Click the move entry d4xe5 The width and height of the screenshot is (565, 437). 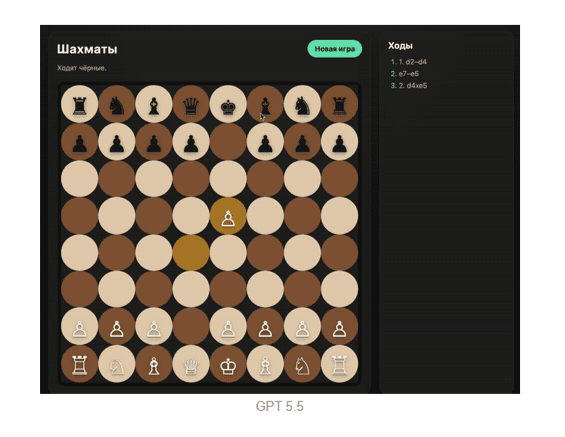pyautogui.click(x=413, y=86)
